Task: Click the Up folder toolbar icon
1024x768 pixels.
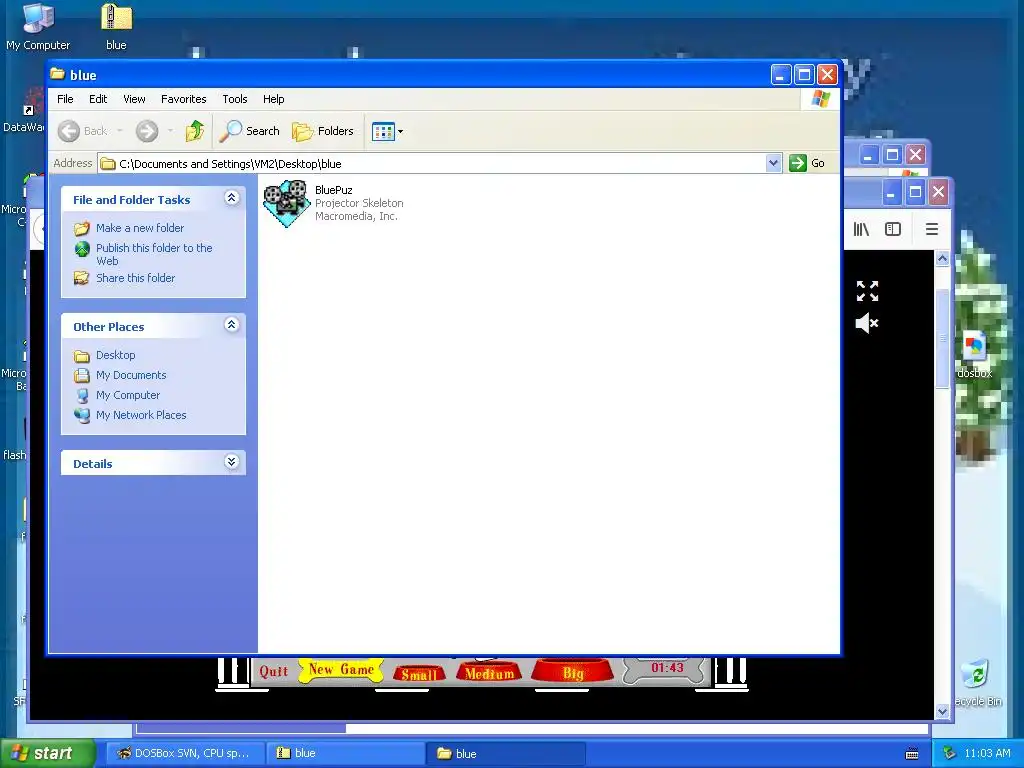Action: pos(194,131)
